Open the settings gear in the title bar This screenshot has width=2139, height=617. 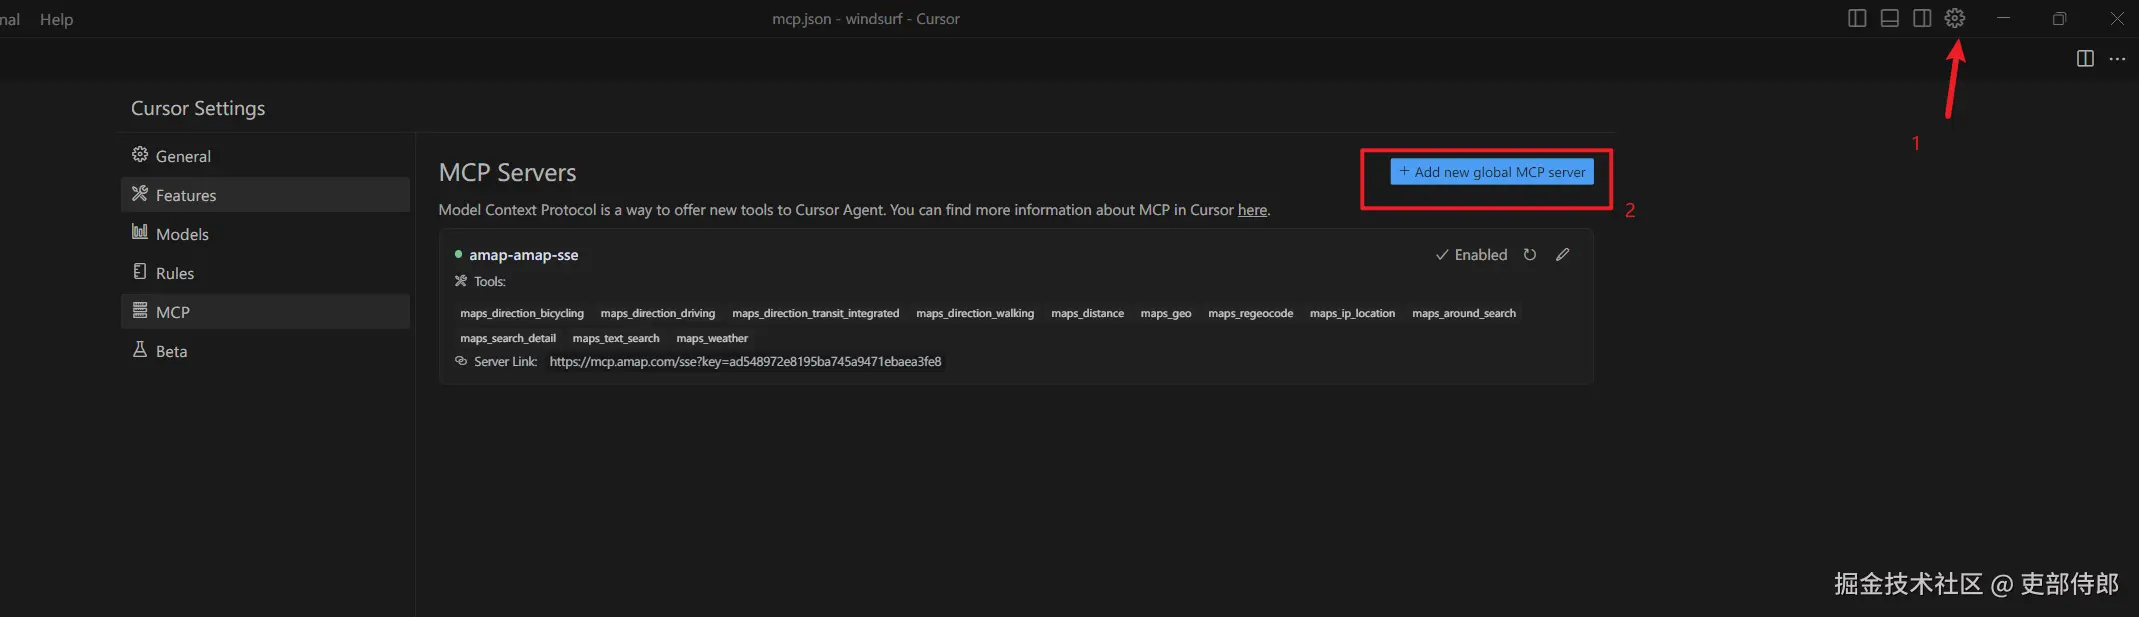point(1955,18)
